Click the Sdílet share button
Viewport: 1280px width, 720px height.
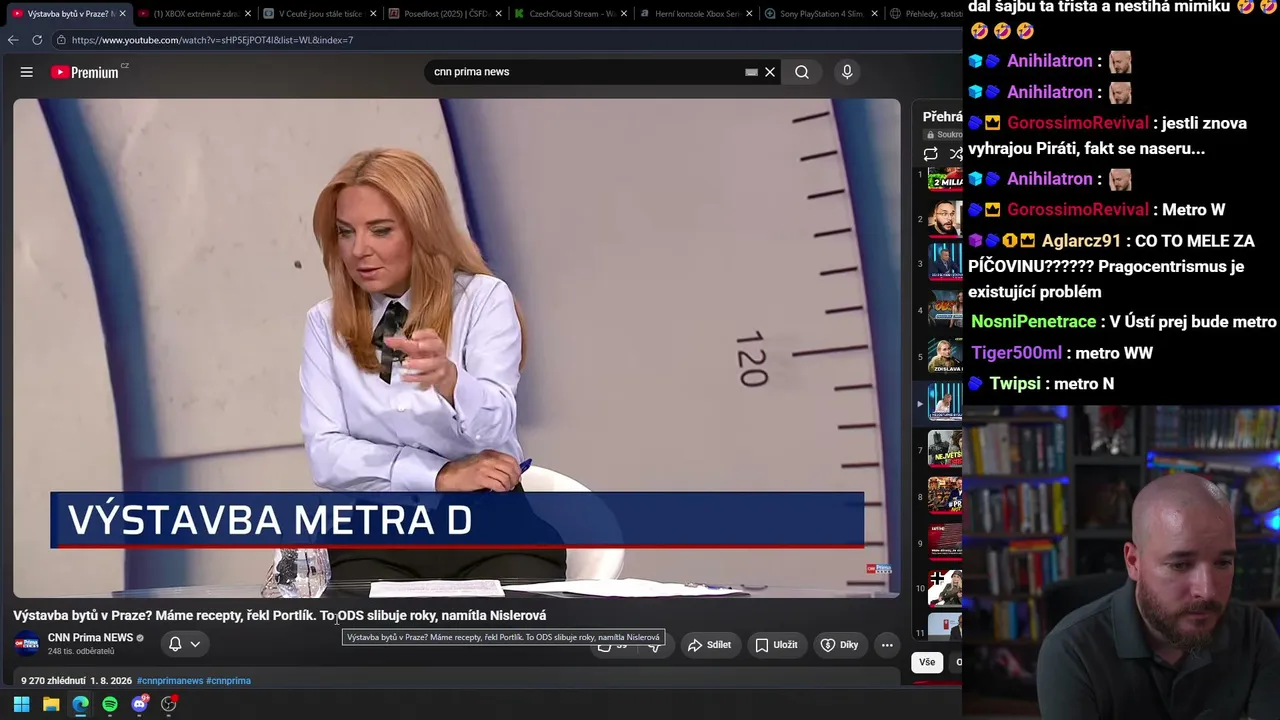tap(710, 645)
